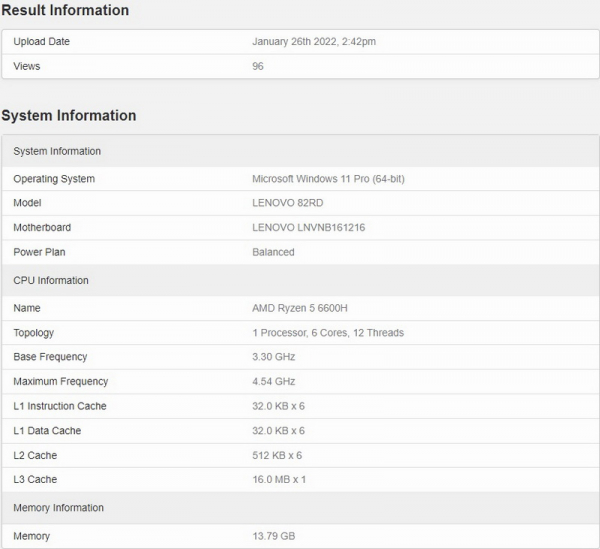This screenshot has height=549, width=600.
Task: Click the Memory Information section header
Action: point(58,508)
